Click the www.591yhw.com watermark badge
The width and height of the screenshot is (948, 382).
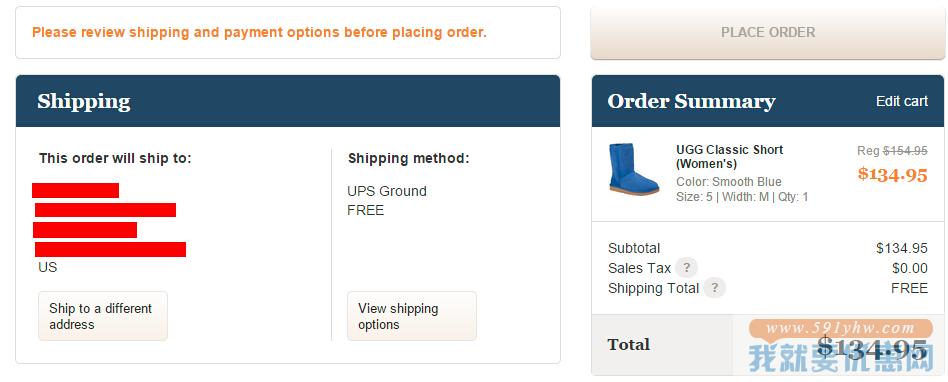[x=840, y=329]
